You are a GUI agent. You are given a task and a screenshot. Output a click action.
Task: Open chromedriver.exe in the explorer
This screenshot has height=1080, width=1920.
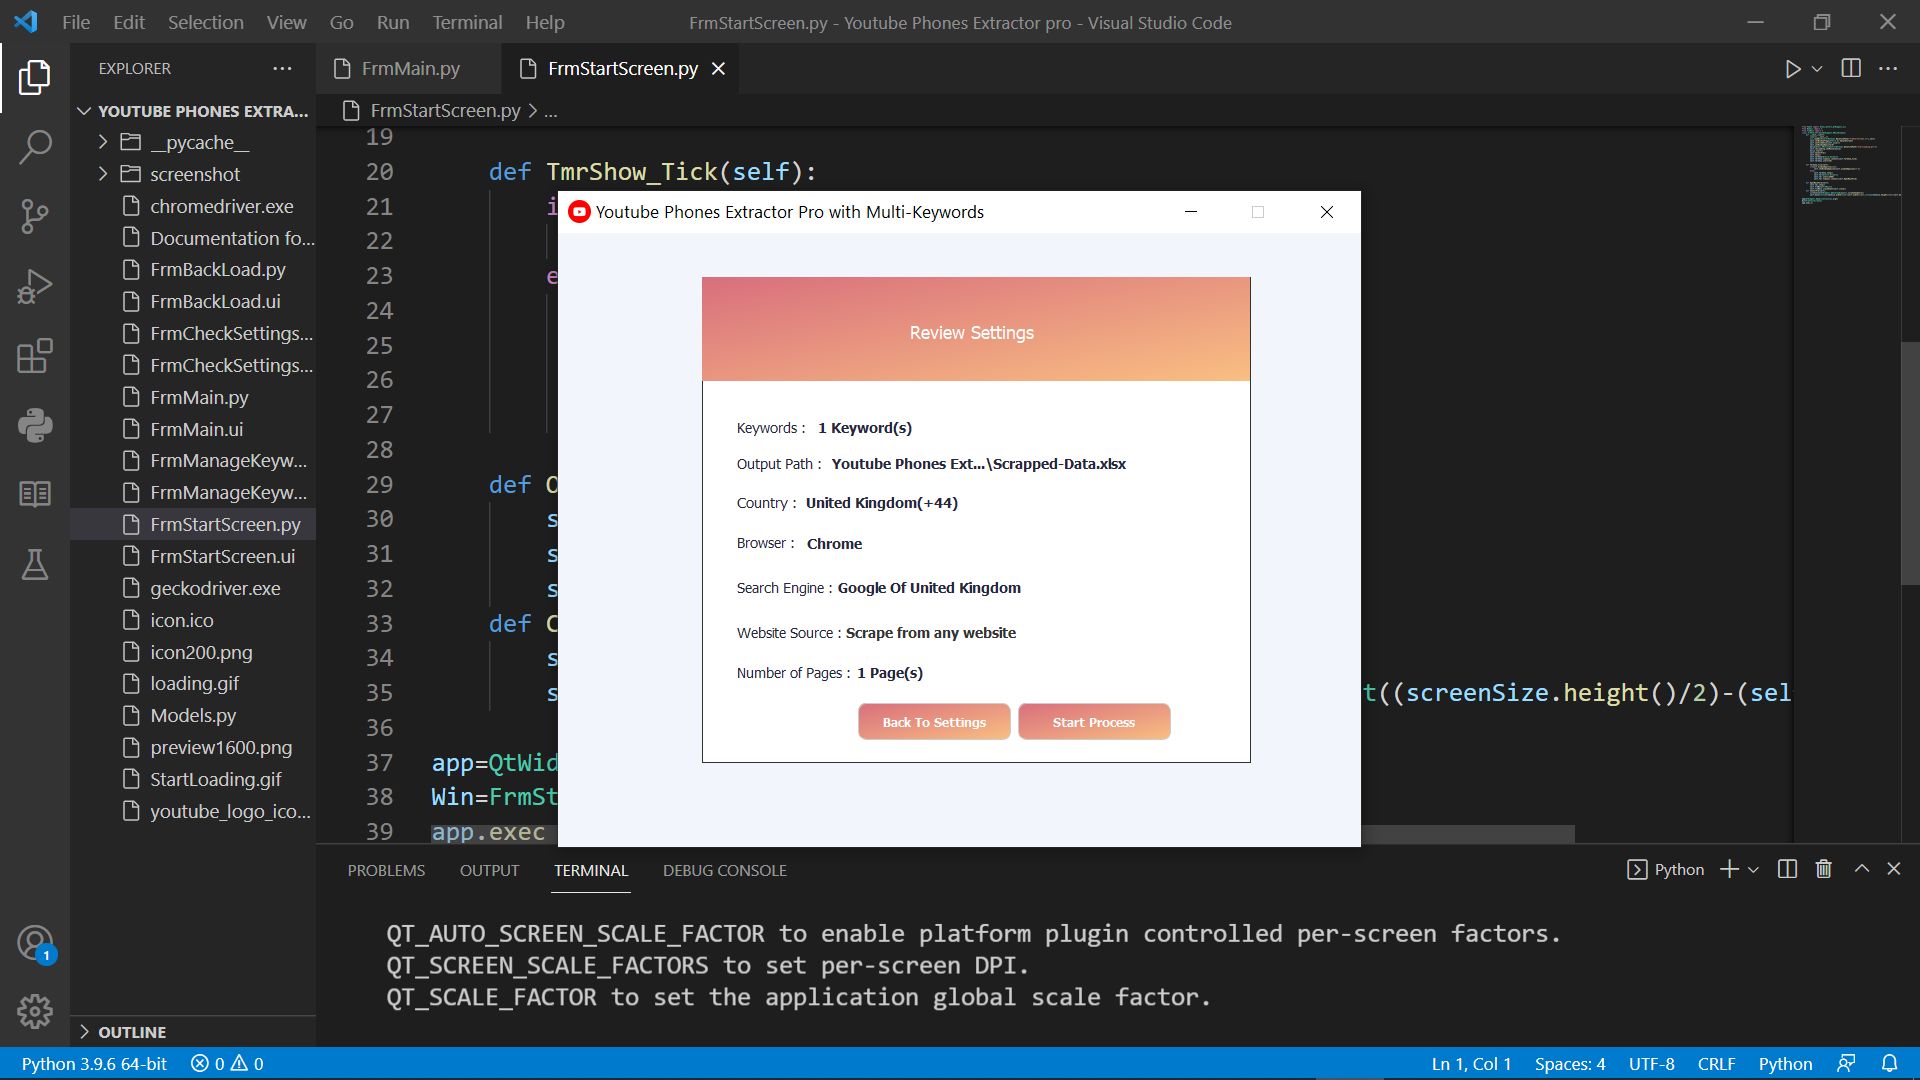[193, 206]
